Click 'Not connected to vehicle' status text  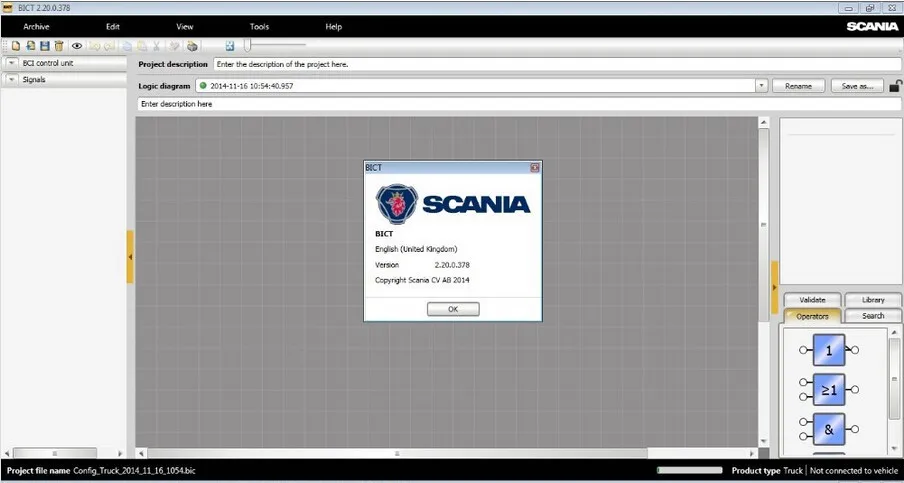854,471
